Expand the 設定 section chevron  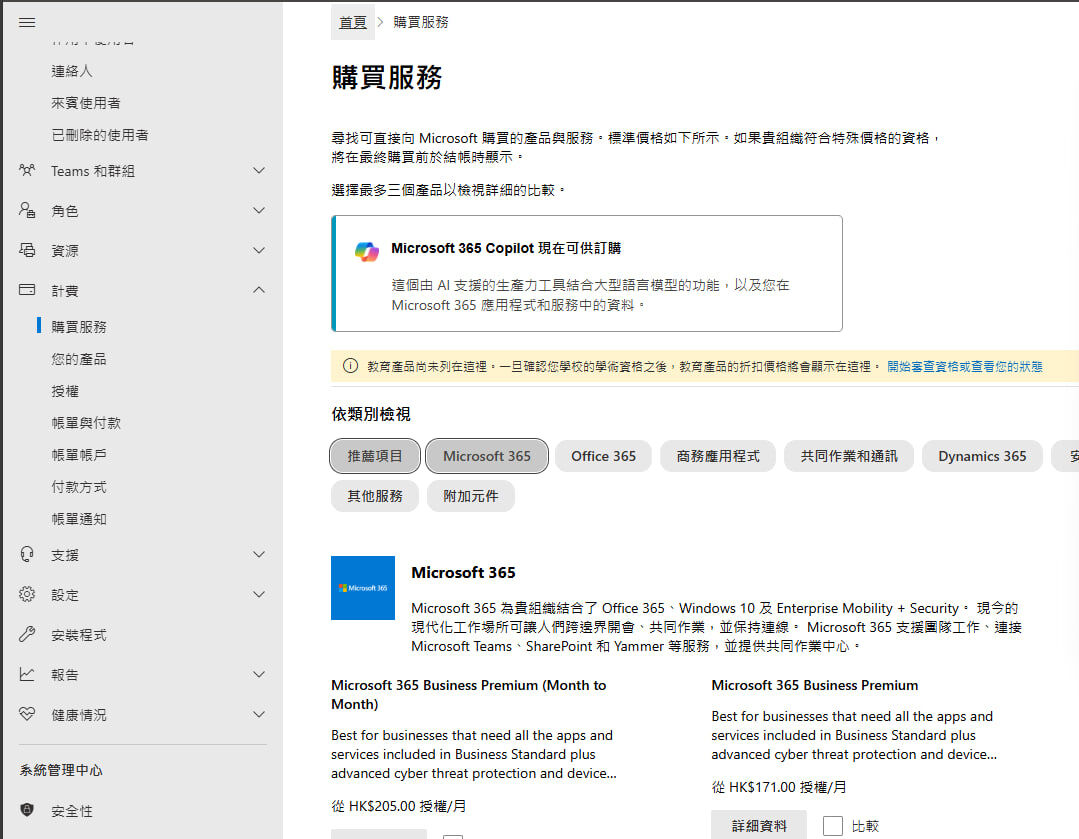coord(259,594)
